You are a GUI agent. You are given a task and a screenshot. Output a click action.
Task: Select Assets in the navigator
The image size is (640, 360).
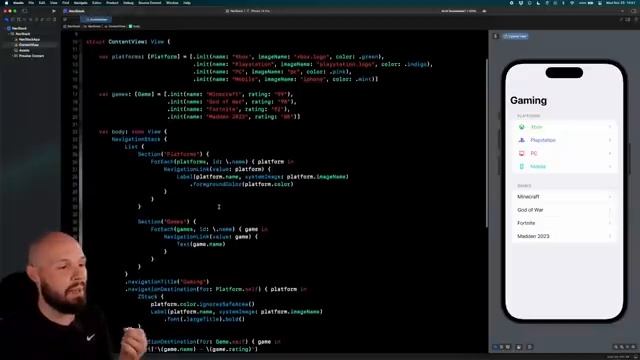(24, 51)
